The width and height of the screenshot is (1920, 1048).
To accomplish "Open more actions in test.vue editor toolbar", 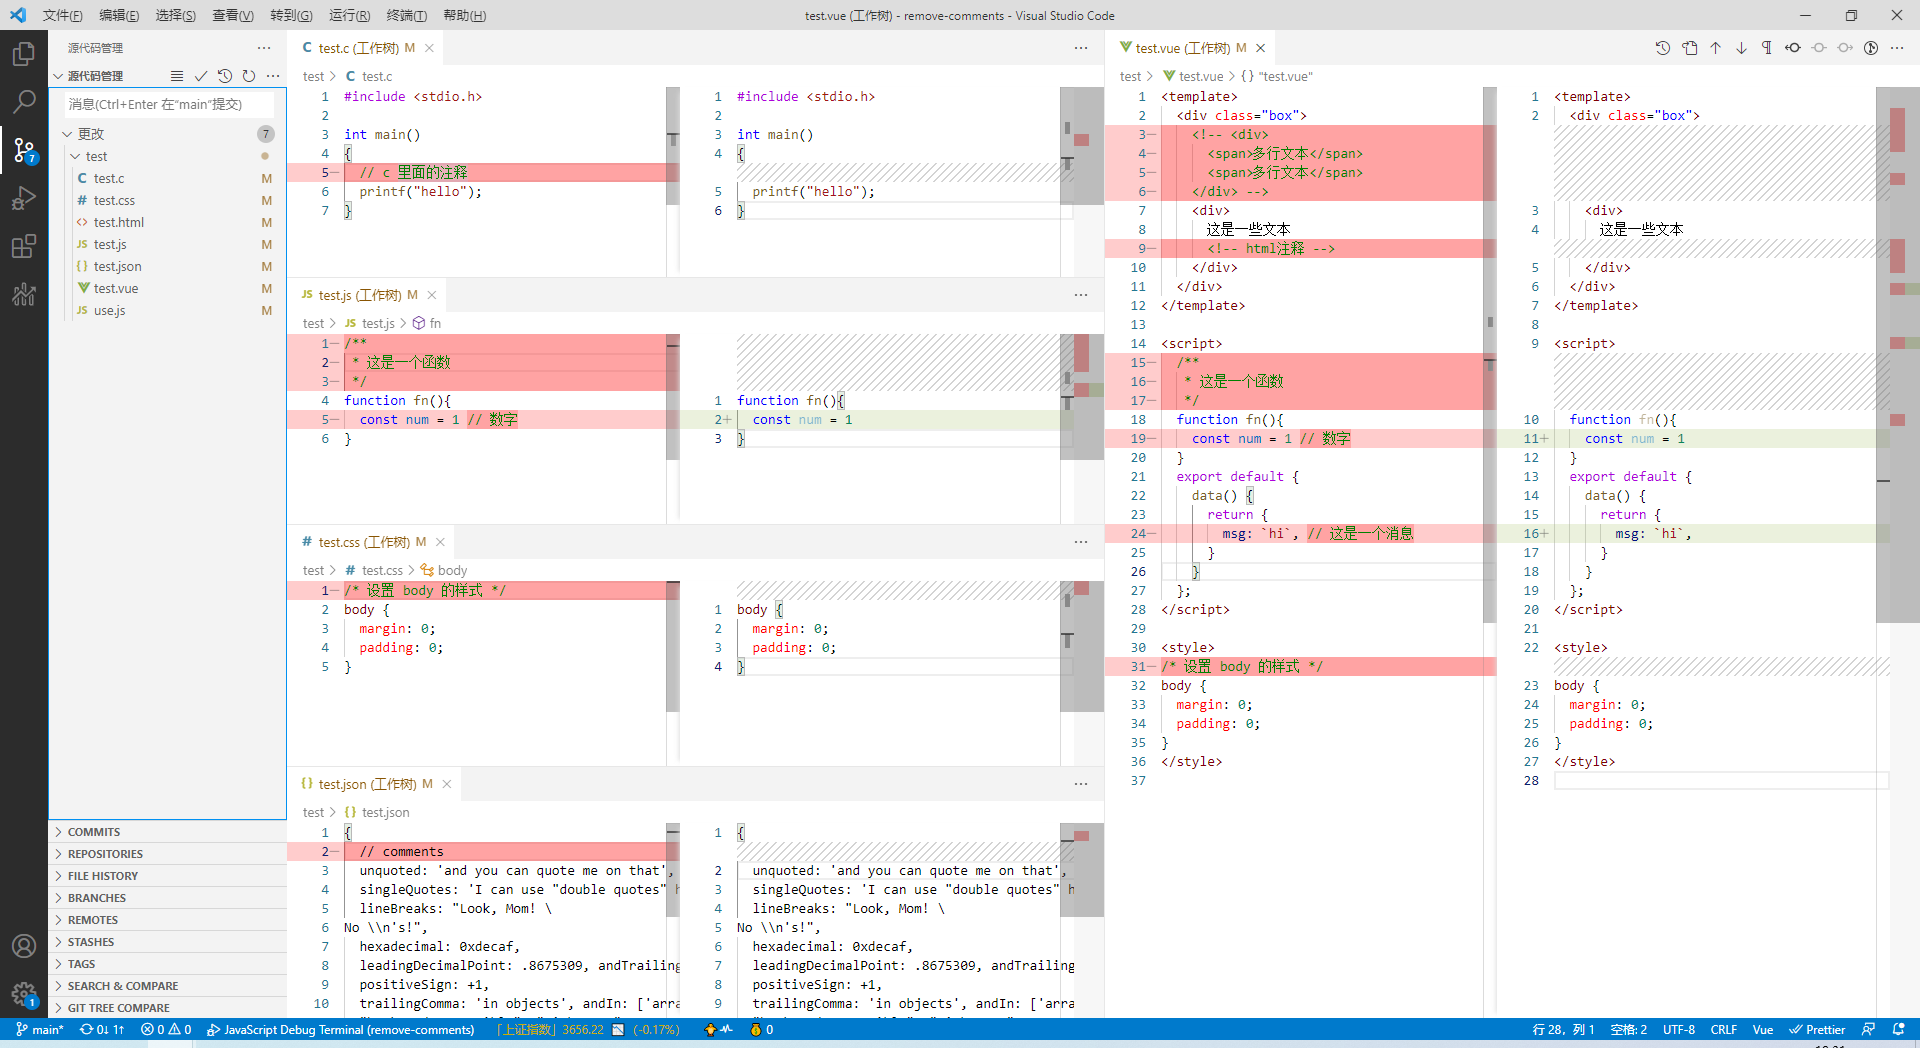I will pyautogui.click(x=1897, y=48).
